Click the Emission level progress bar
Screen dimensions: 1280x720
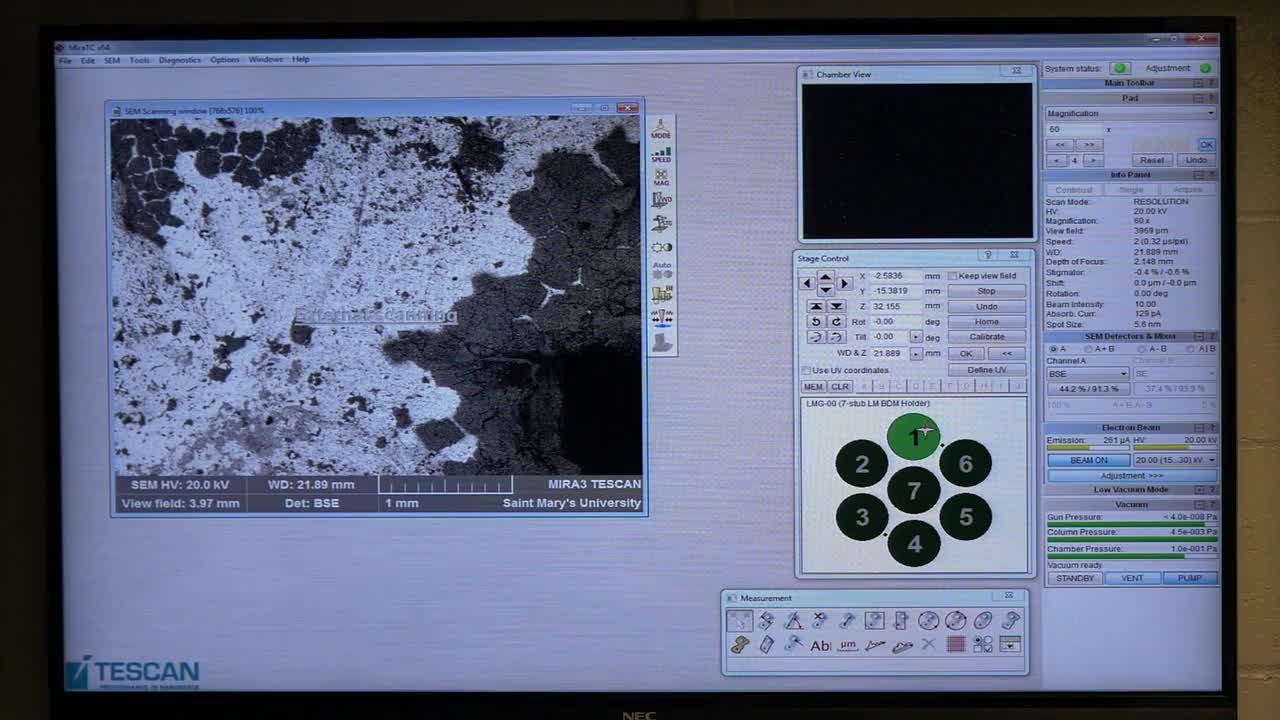point(1088,448)
